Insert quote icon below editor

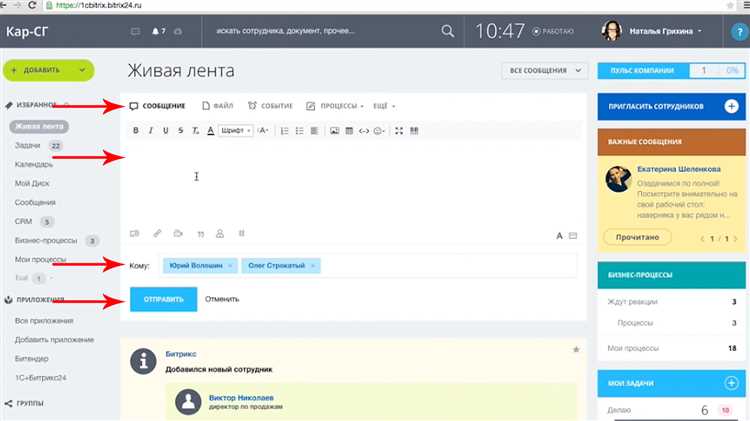point(201,234)
